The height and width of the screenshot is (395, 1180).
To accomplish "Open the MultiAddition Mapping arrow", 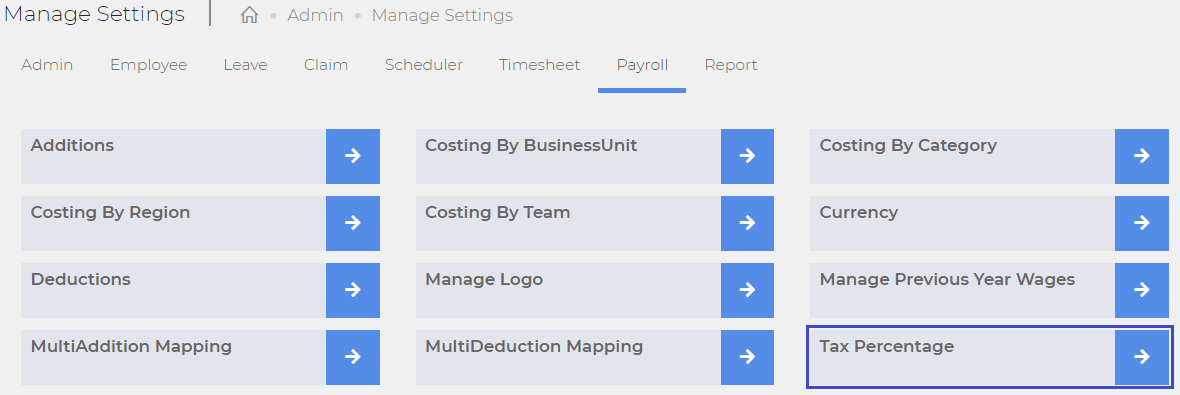I will click(x=352, y=357).
